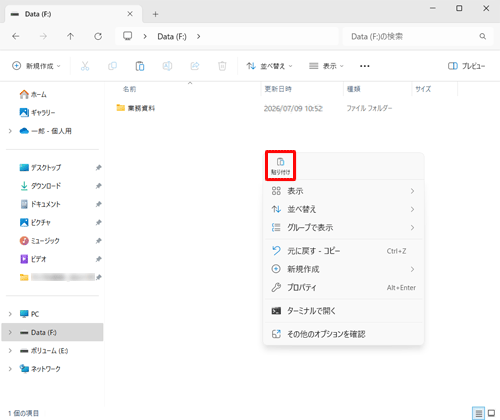Click the paste icon in the toolbar
This screenshot has height=420, width=500.
(140, 66)
